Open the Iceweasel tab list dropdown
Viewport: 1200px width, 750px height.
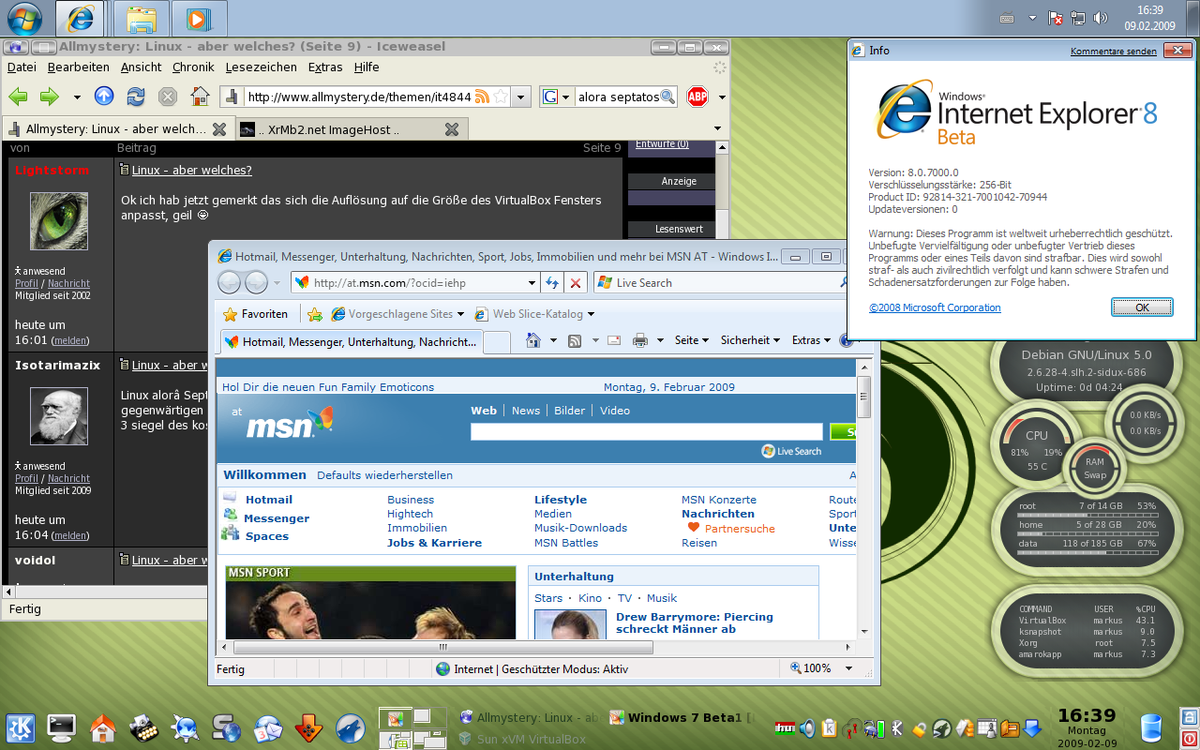717,129
